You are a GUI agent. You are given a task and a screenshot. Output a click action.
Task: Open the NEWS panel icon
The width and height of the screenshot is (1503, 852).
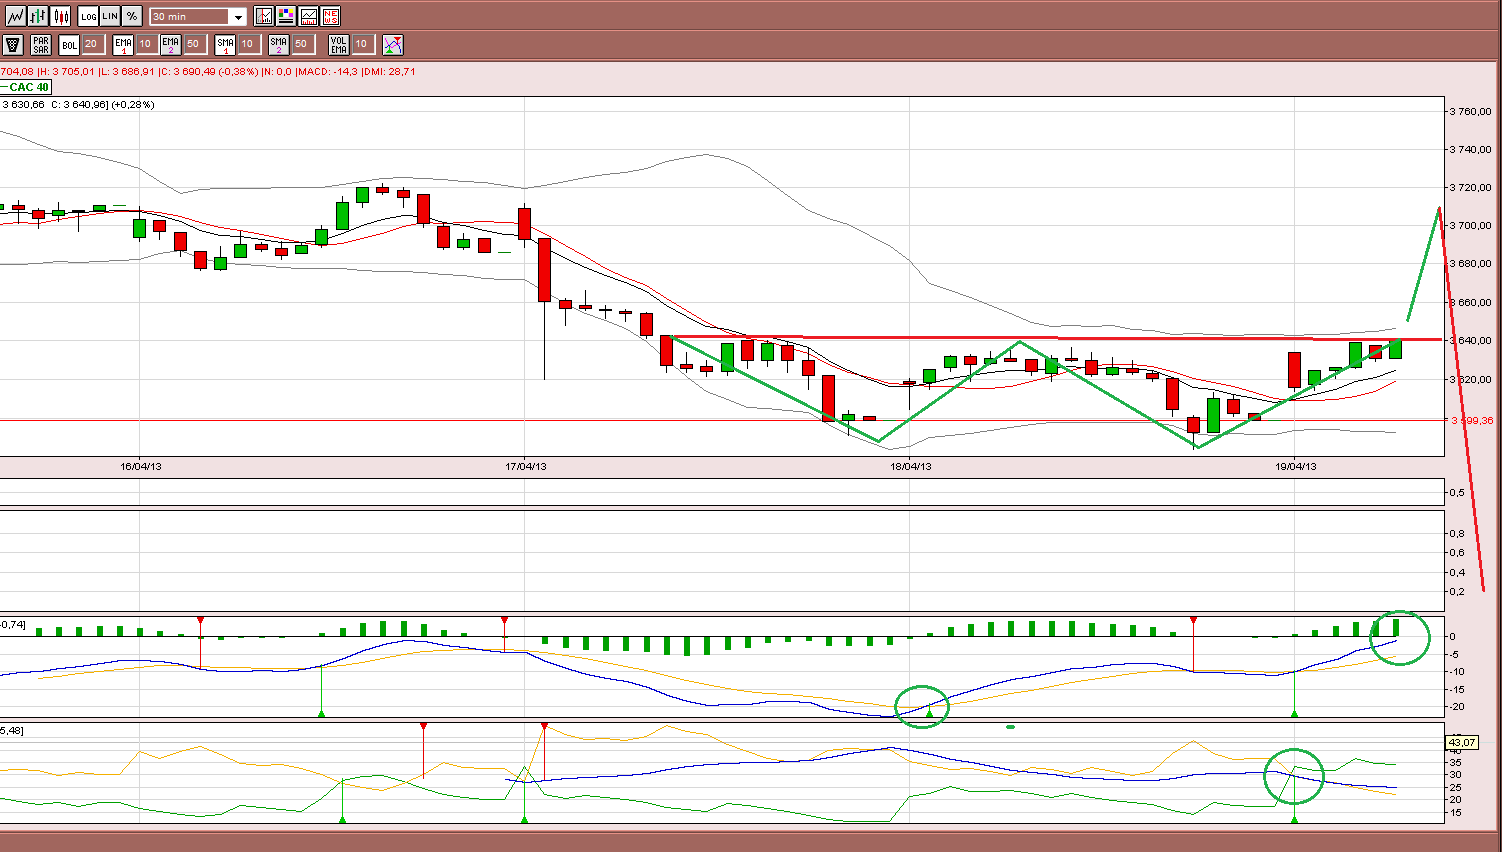click(x=331, y=16)
